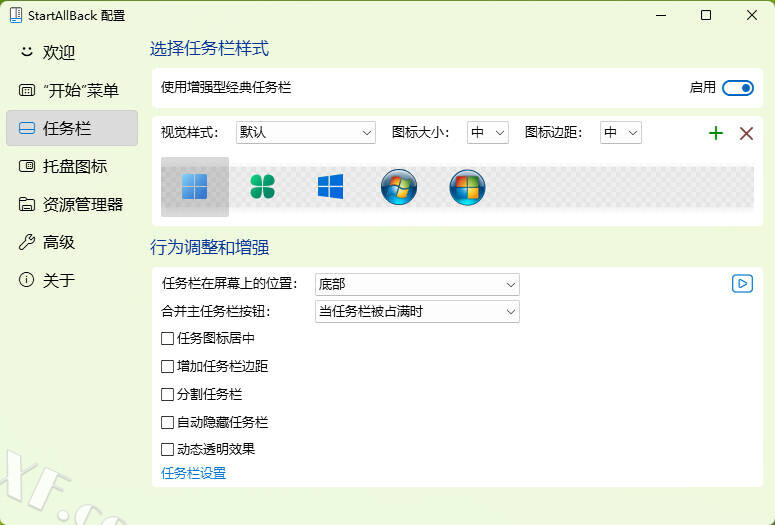
Task: Go to the 欢迎 page
Action: click(x=72, y=52)
